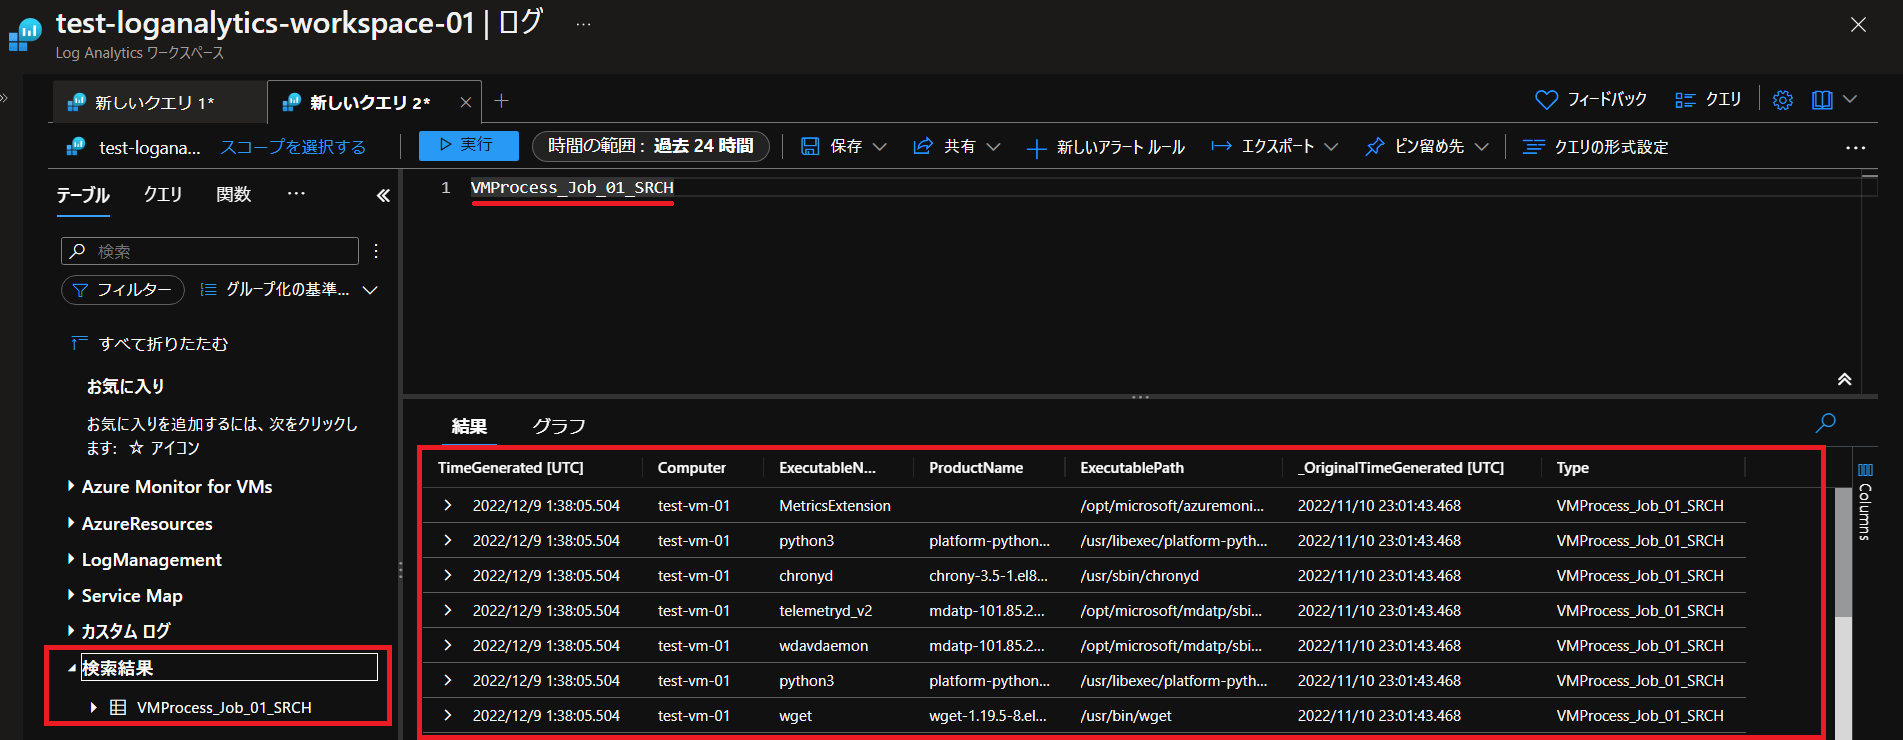Expand the VMProcess_Job_01_SRCH table node
This screenshot has width=1903, height=740.
coord(93,707)
